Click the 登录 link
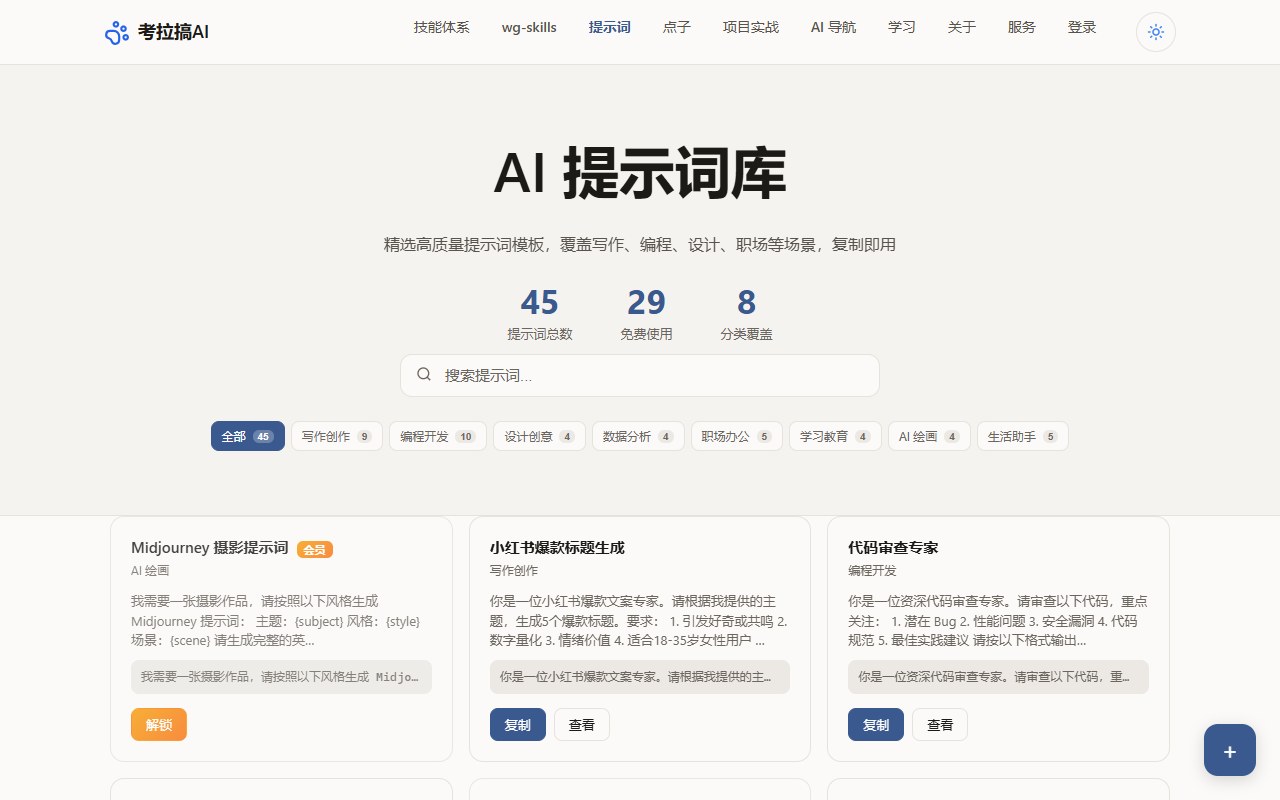 [x=1082, y=28]
